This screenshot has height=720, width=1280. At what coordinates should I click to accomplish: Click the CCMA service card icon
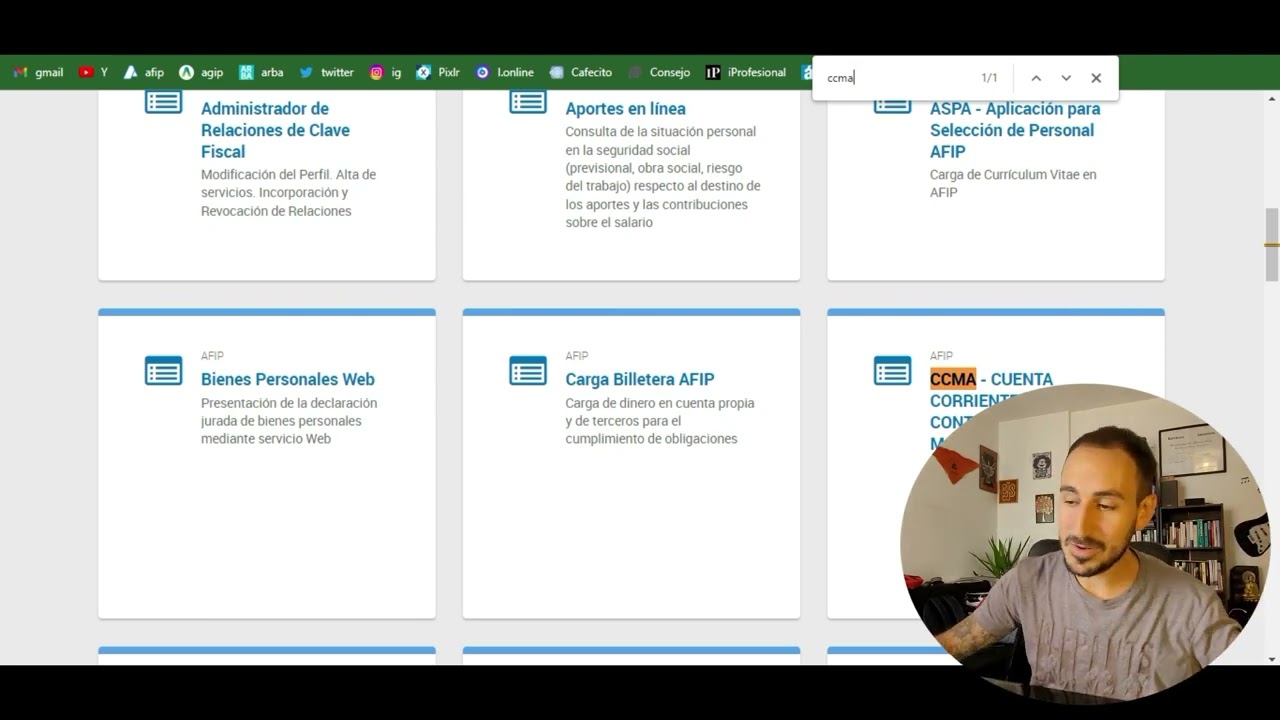click(x=892, y=370)
